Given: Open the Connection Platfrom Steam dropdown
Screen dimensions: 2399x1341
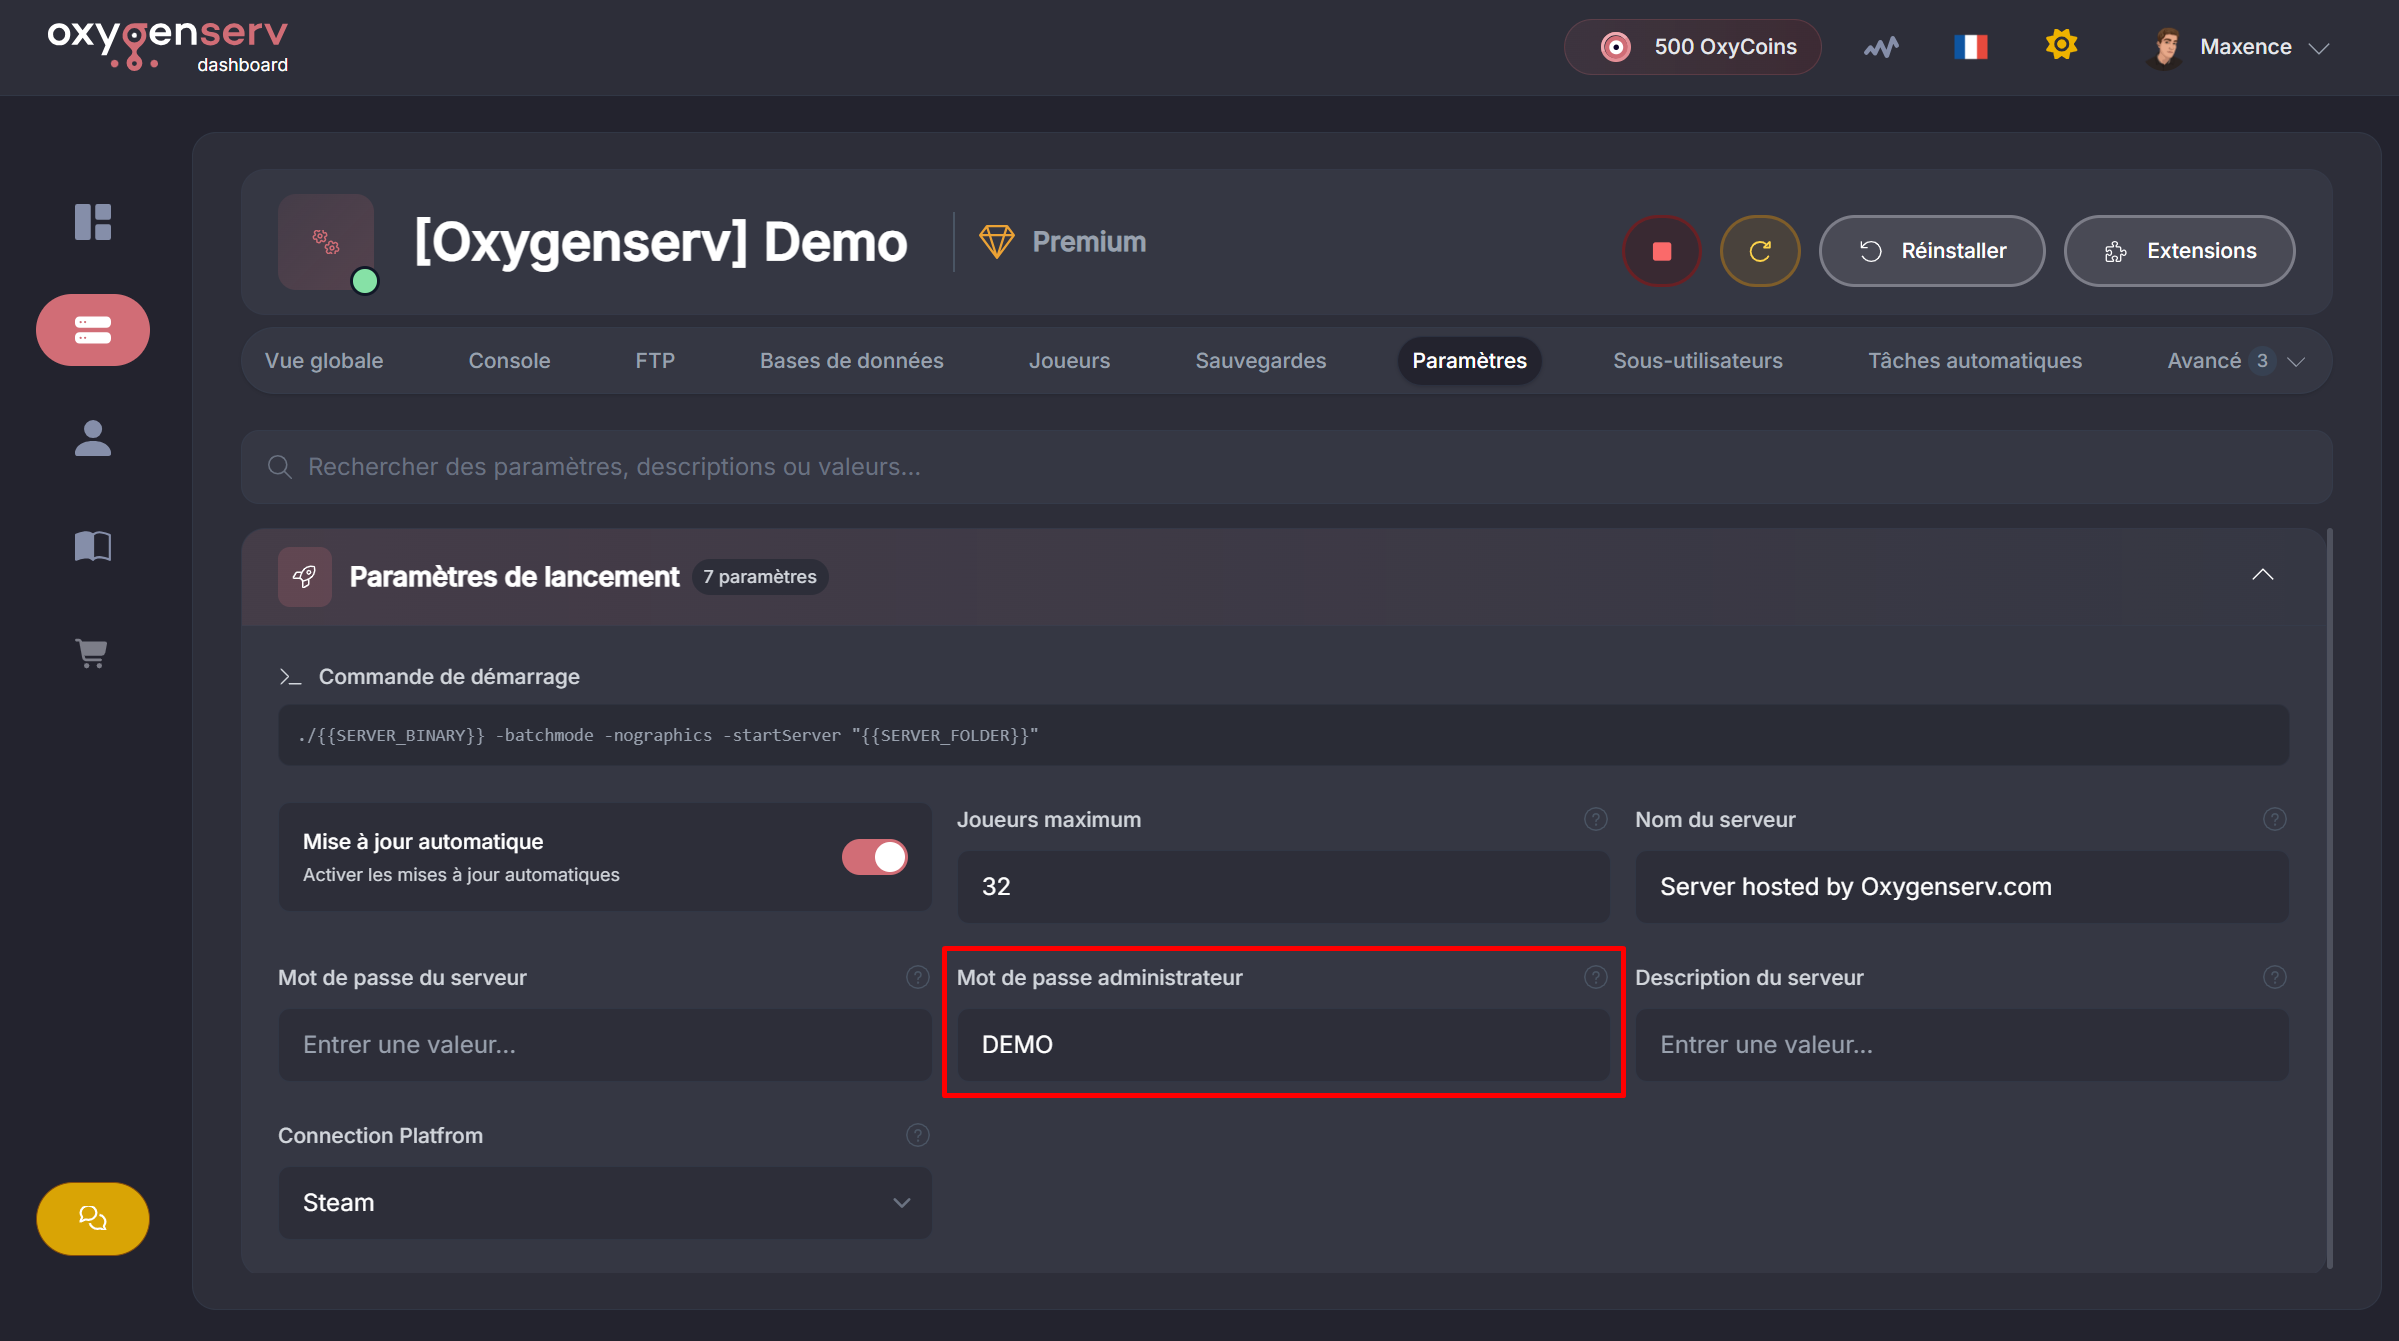Looking at the screenshot, I should [605, 1202].
